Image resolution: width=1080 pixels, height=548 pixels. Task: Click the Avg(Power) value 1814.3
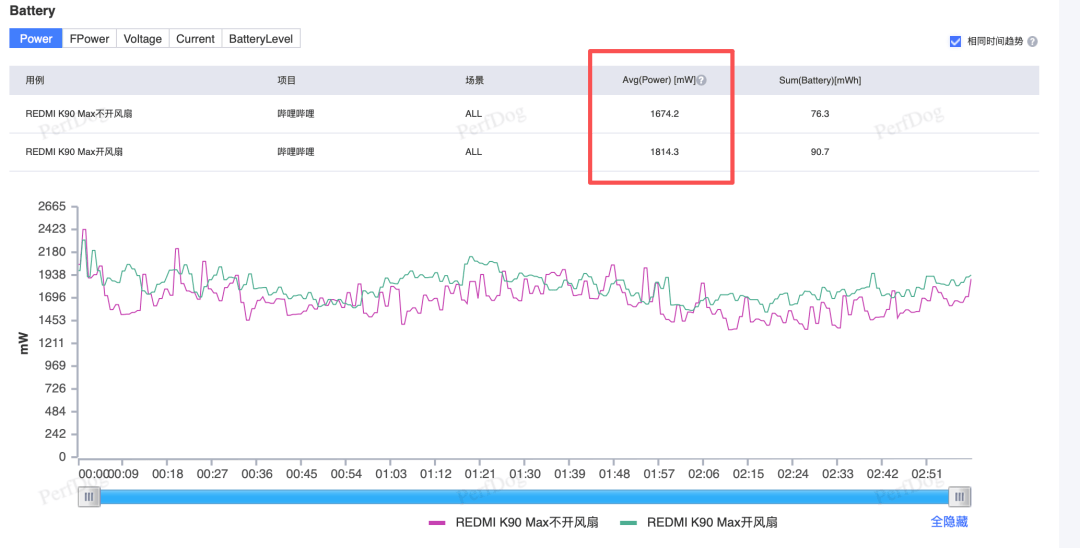point(664,152)
